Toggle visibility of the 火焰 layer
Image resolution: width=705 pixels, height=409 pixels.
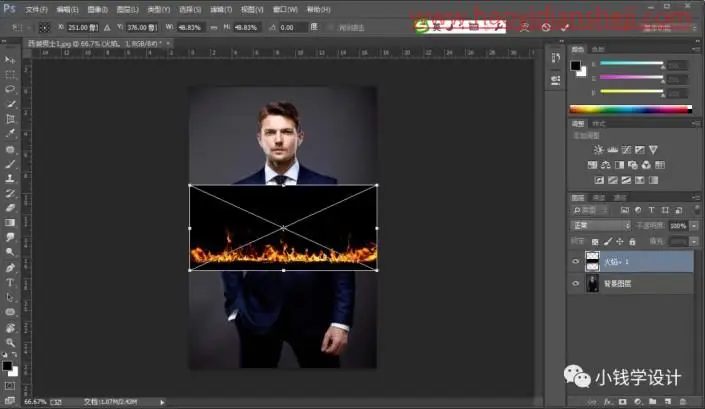tap(576, 262)
